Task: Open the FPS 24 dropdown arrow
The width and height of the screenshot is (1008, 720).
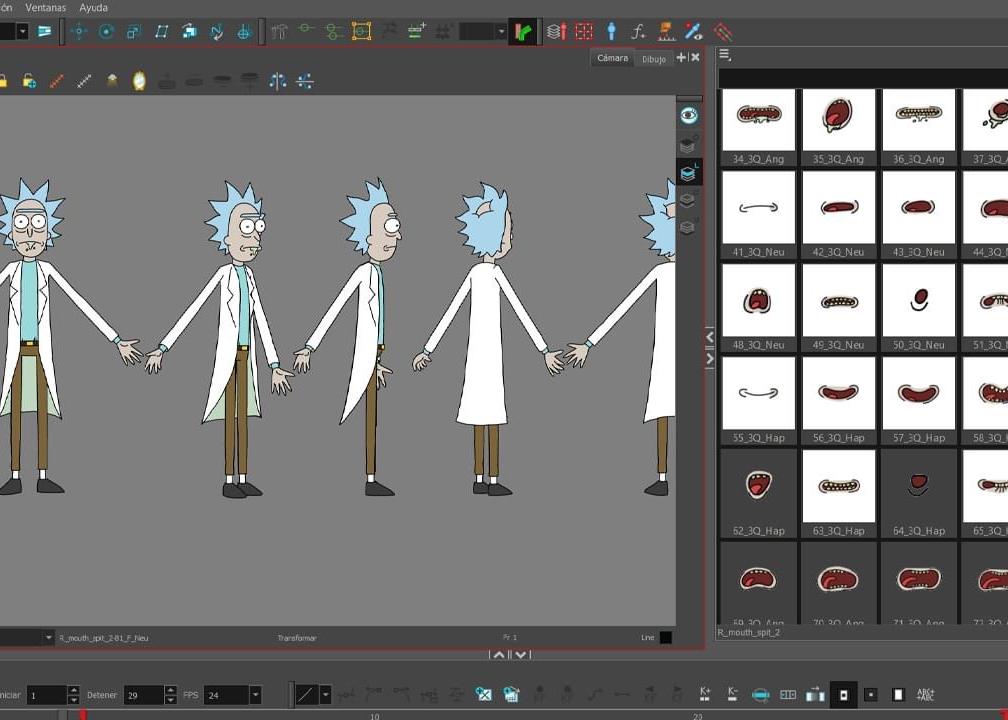Action: point(255,695)
